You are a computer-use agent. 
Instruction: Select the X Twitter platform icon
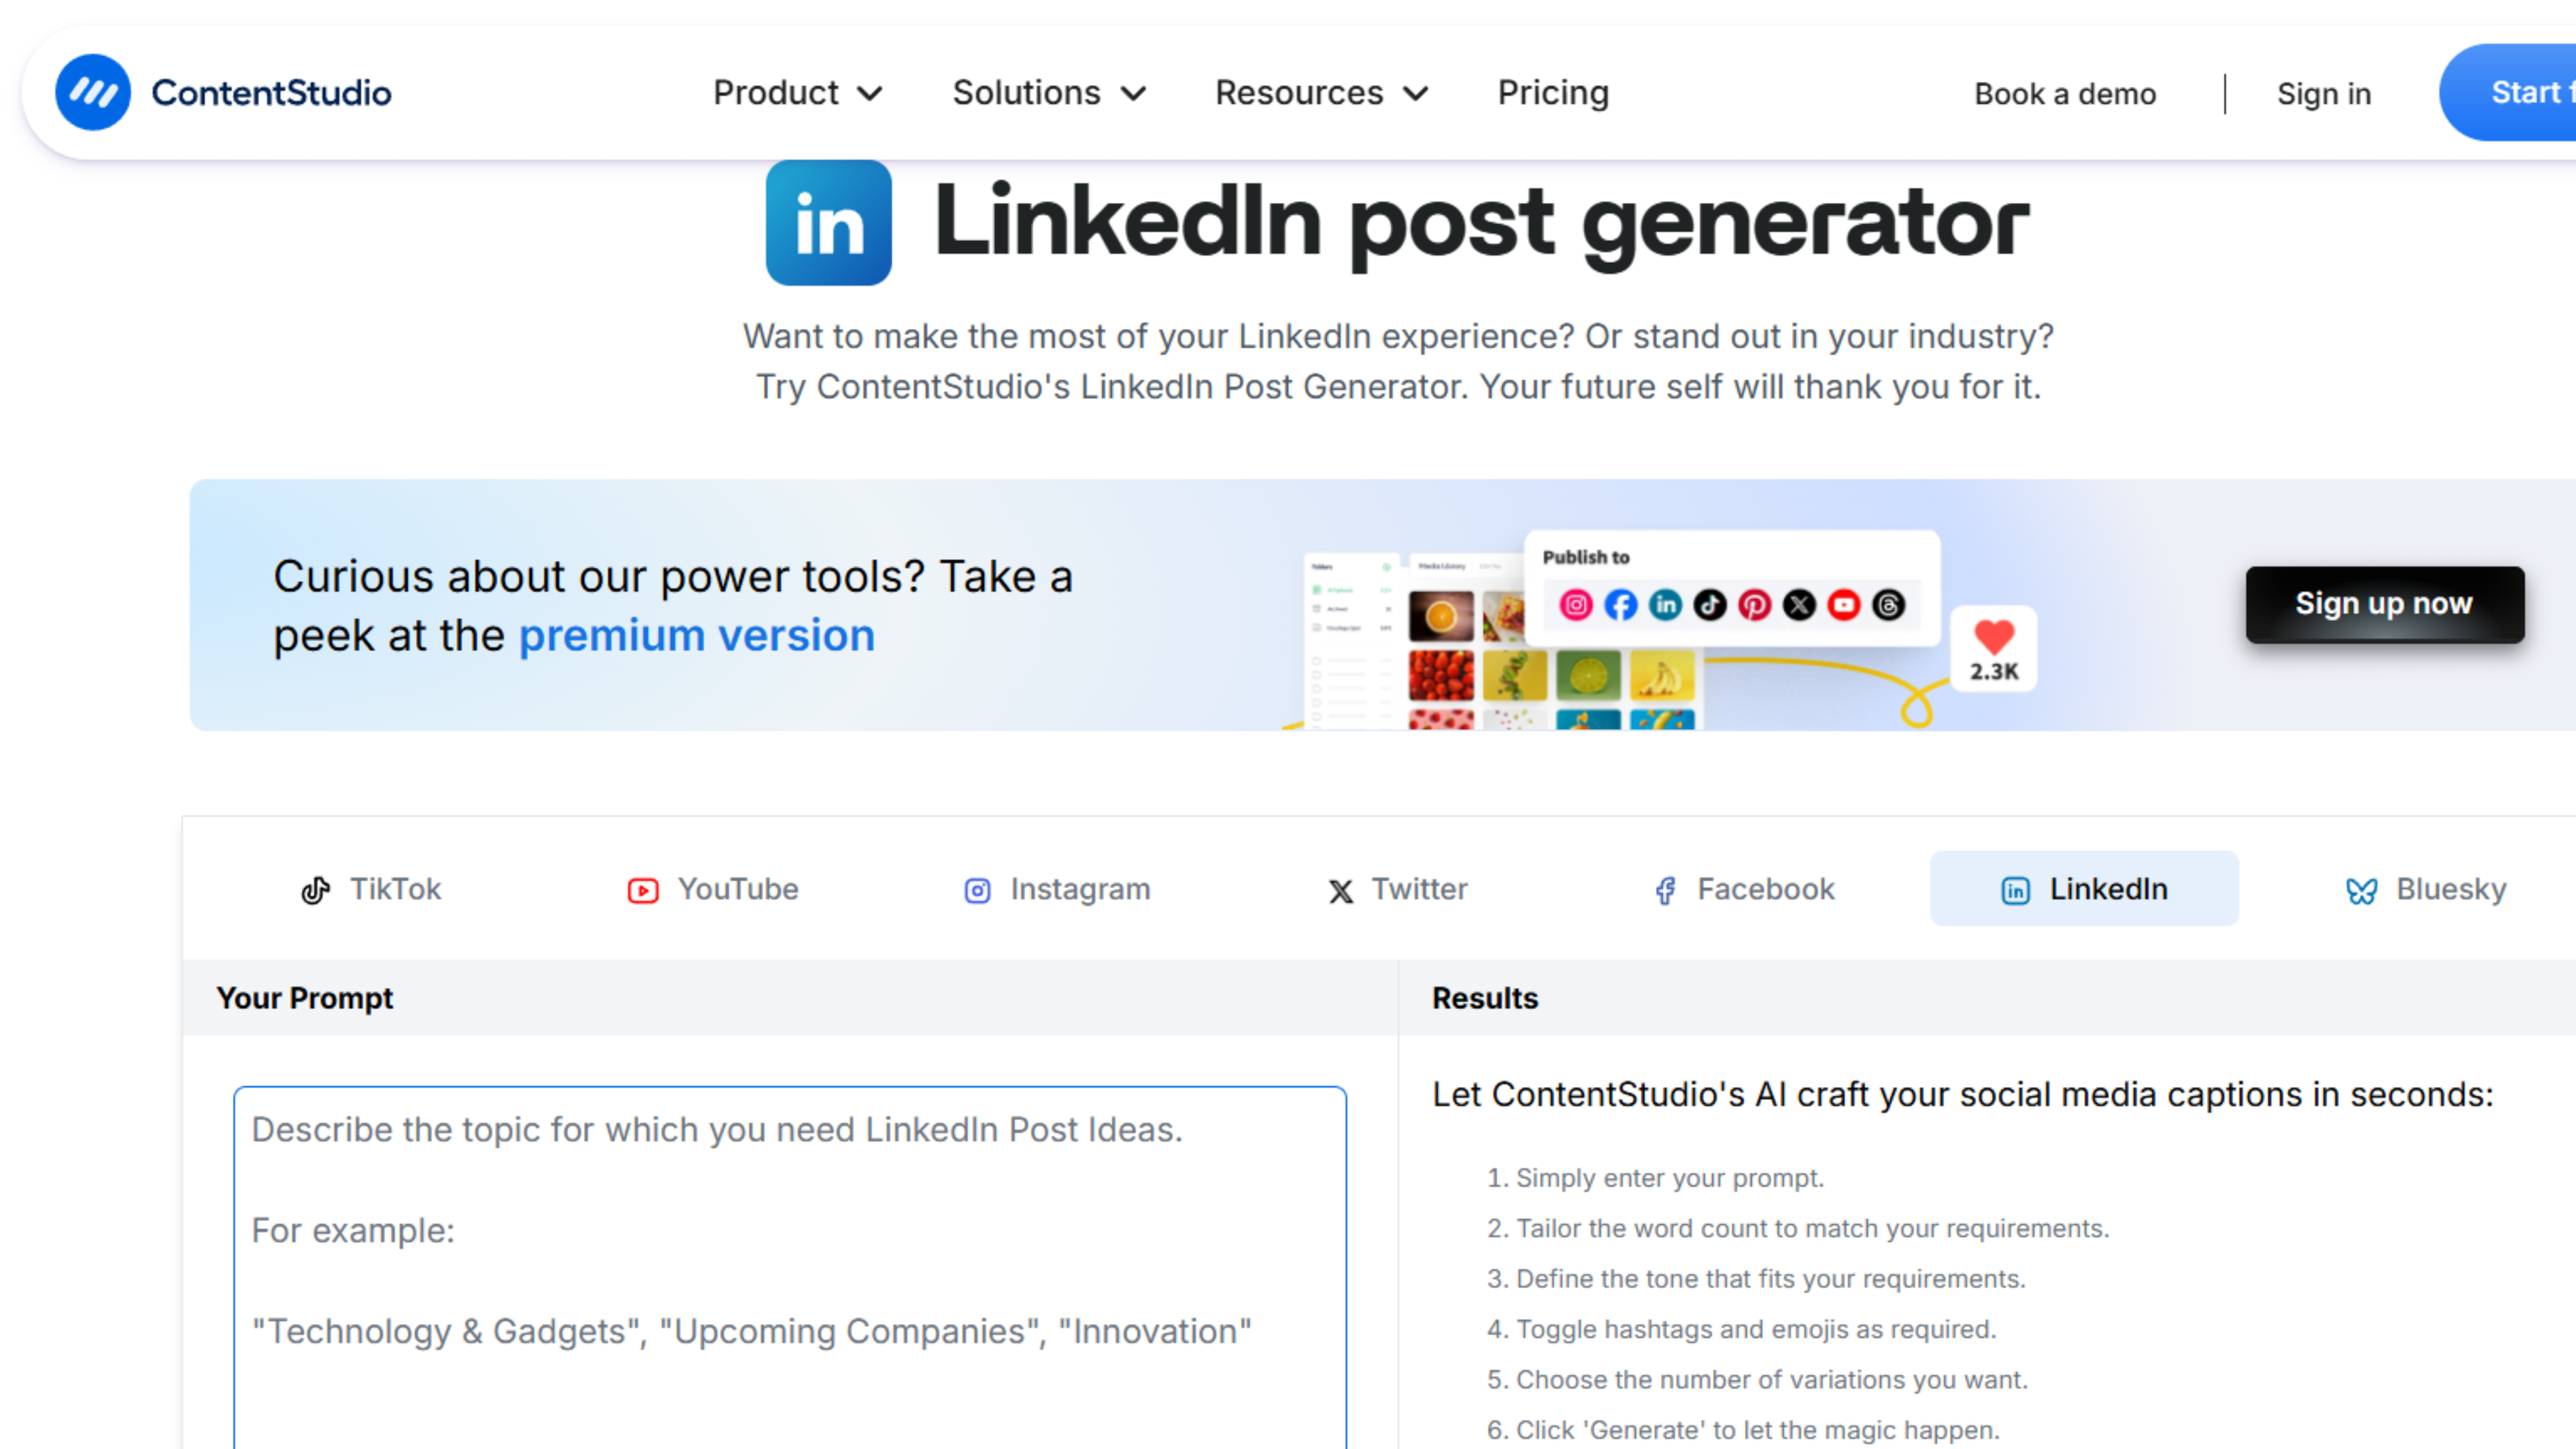pos(1339,889)
